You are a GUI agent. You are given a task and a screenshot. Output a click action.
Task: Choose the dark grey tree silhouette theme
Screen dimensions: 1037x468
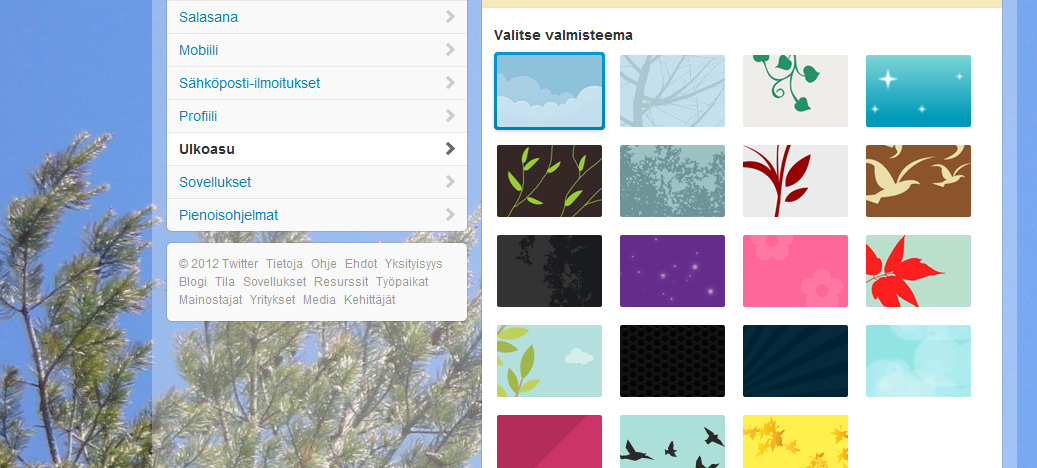[x=549, y=271]
